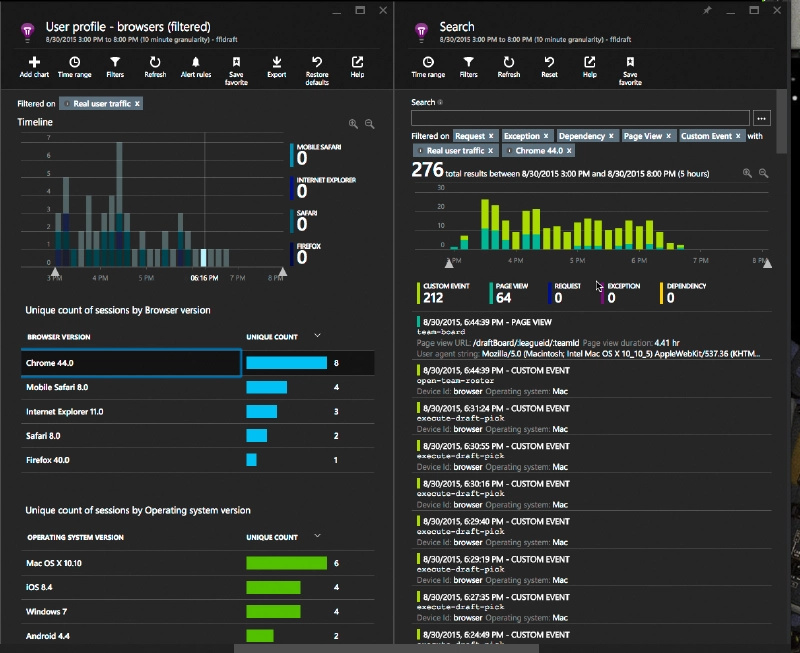Viewport: 800px width, 653px height.
Task: Select the Firefox 40.0 row
Action: point(197,460)
